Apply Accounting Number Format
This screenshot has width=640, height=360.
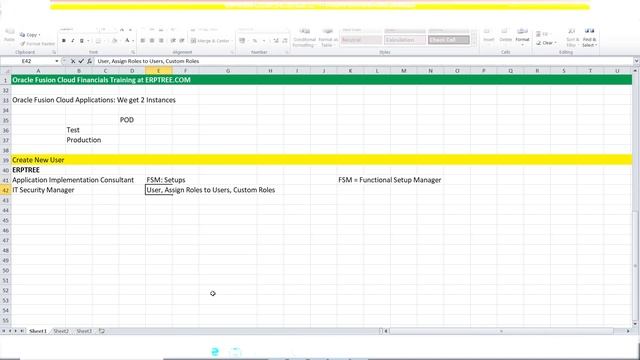click(x=242, y=41)
